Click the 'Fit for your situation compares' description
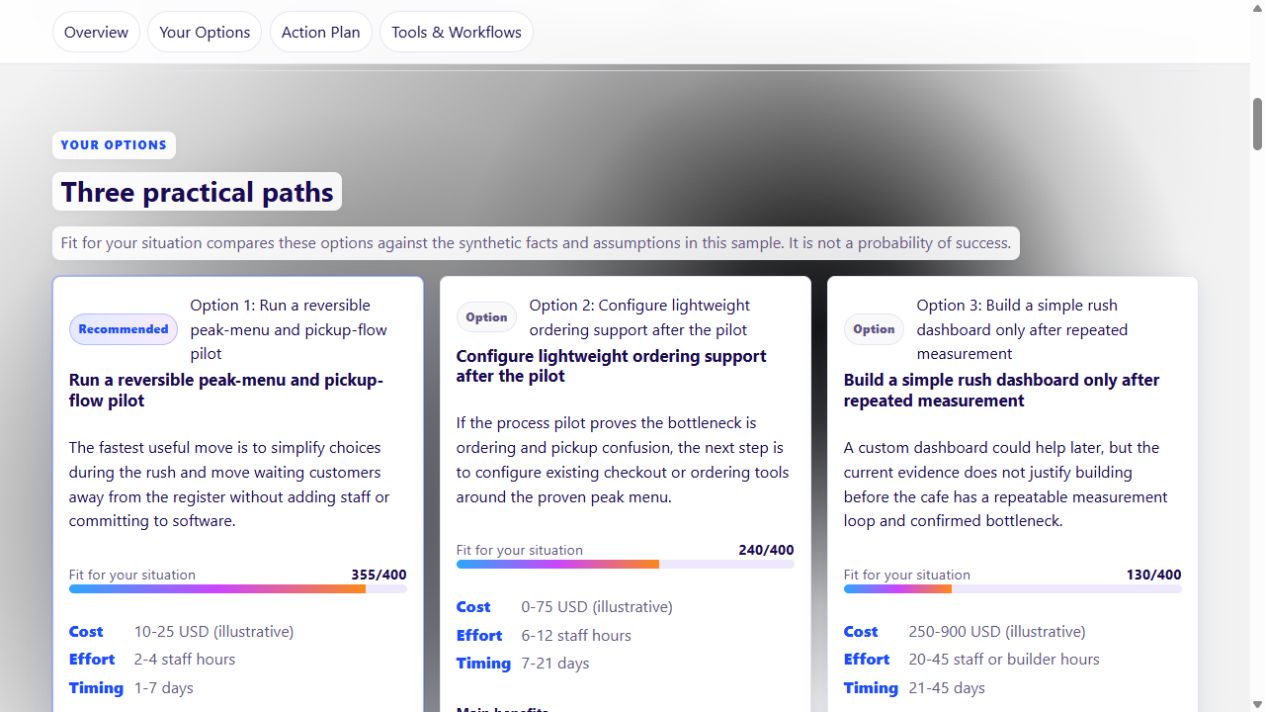1265x712 pixels. 536,243
